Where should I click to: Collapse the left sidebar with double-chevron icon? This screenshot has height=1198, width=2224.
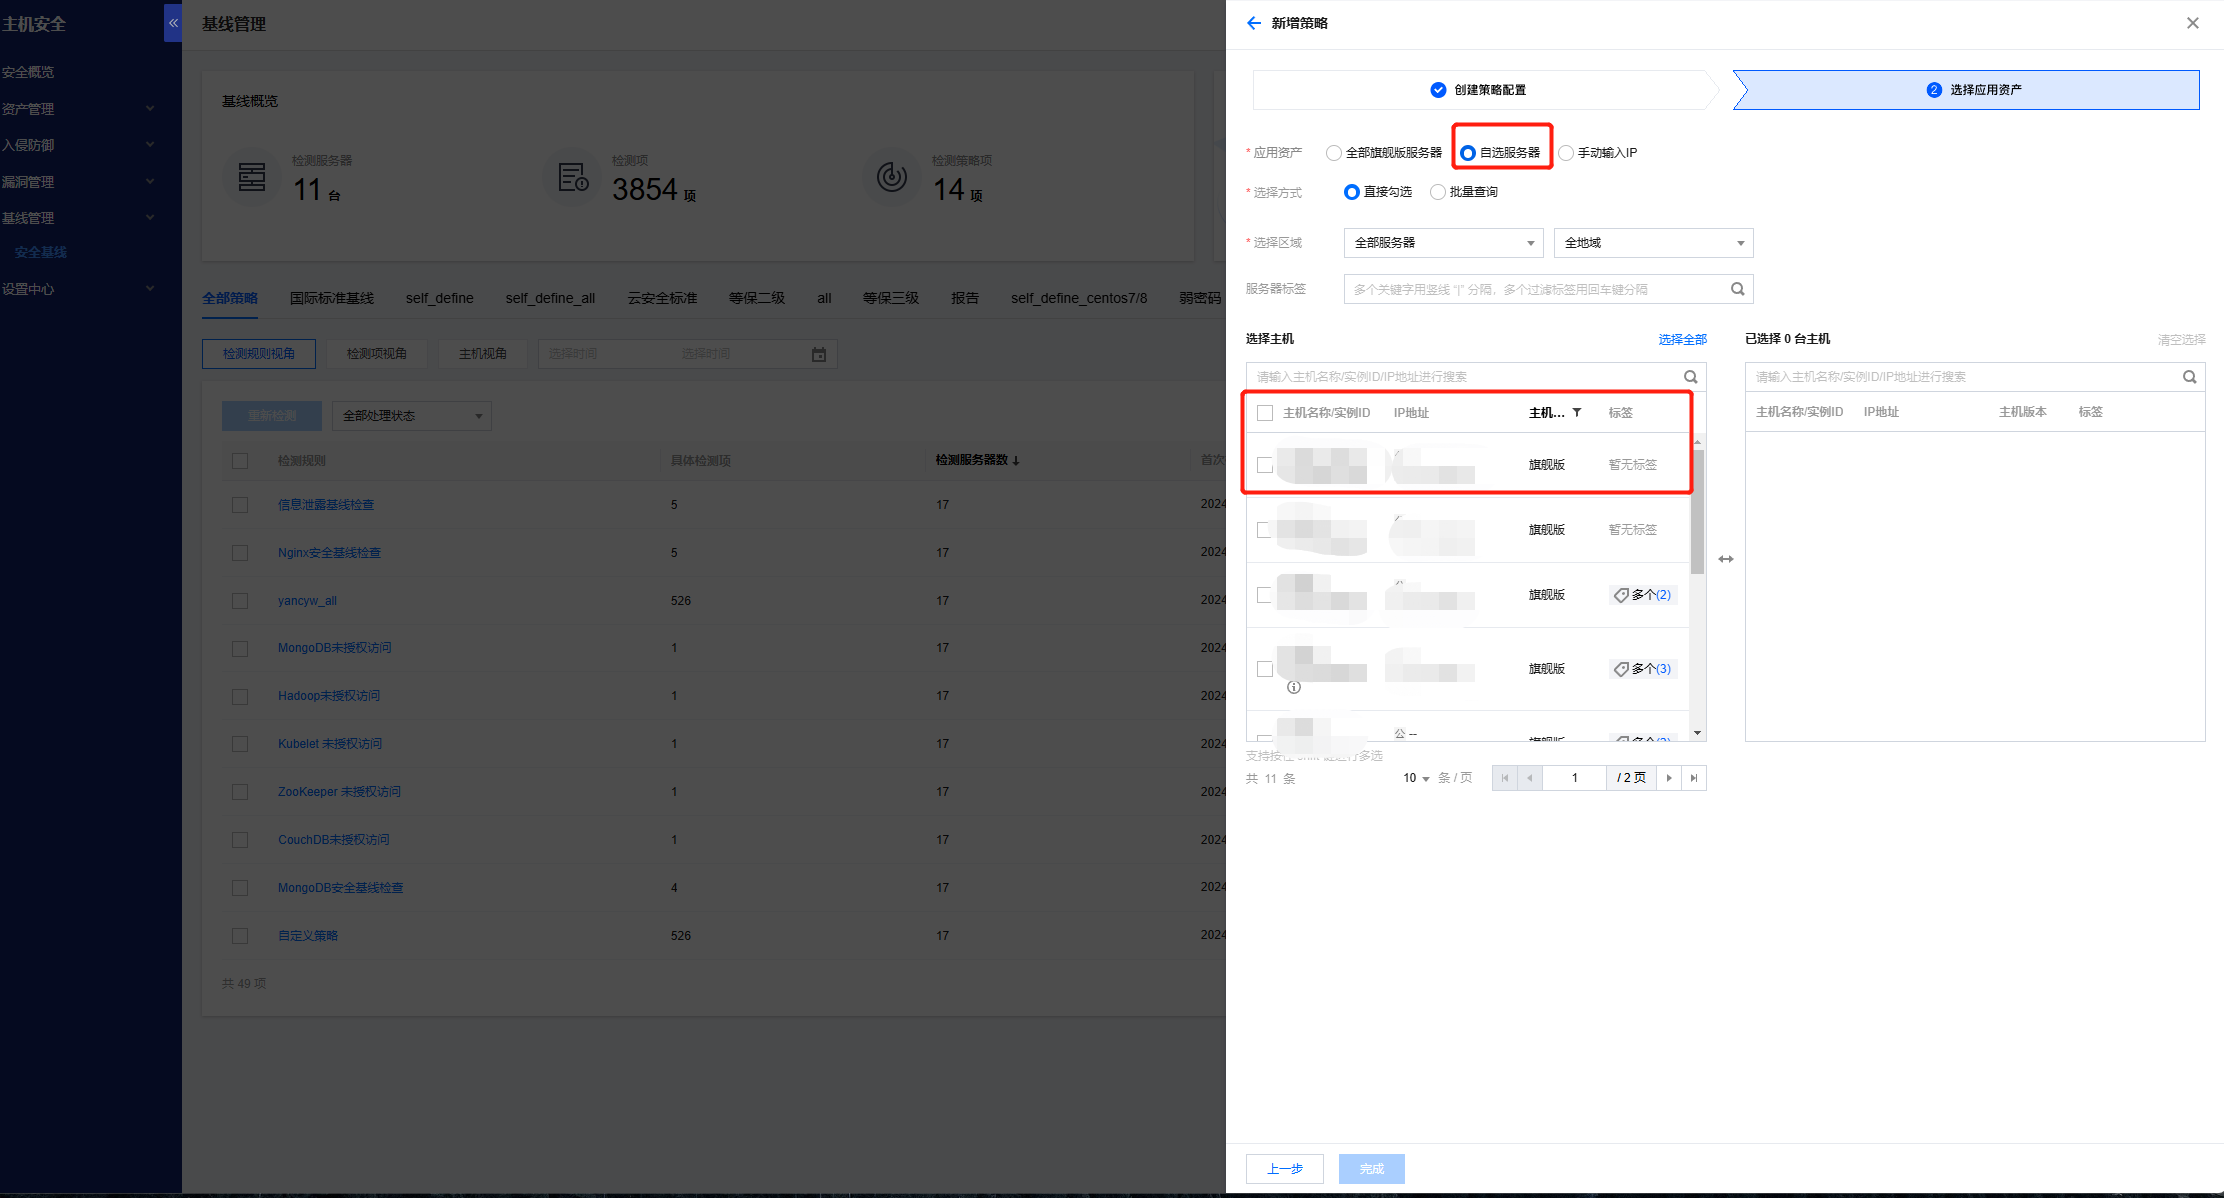click(173, 22)
